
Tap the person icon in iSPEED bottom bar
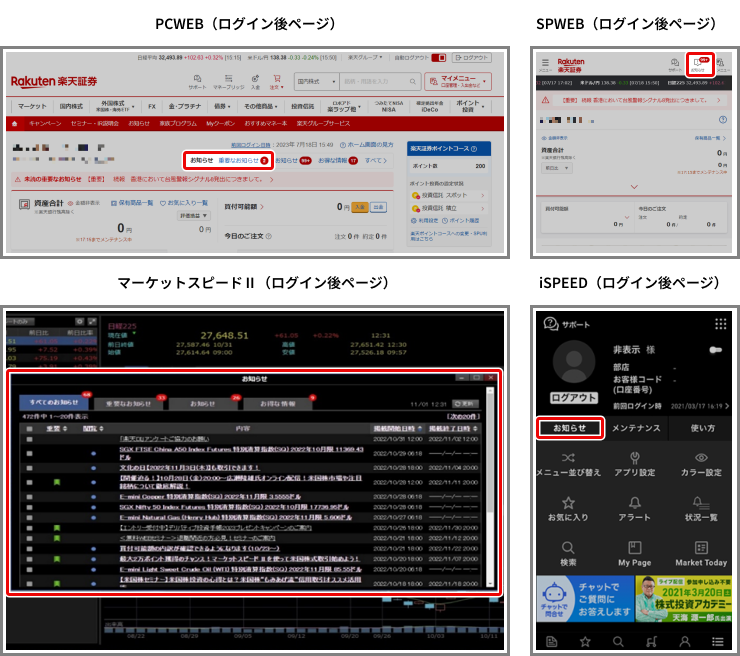[x=684, y=641]
